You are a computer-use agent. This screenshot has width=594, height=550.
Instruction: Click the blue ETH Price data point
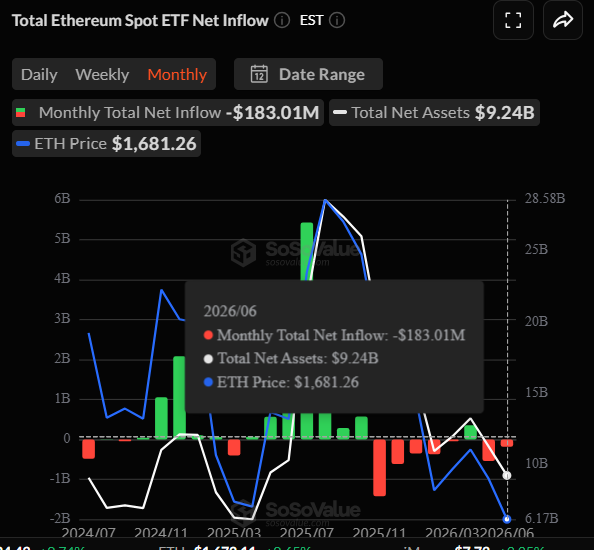(x=507, y=519)
